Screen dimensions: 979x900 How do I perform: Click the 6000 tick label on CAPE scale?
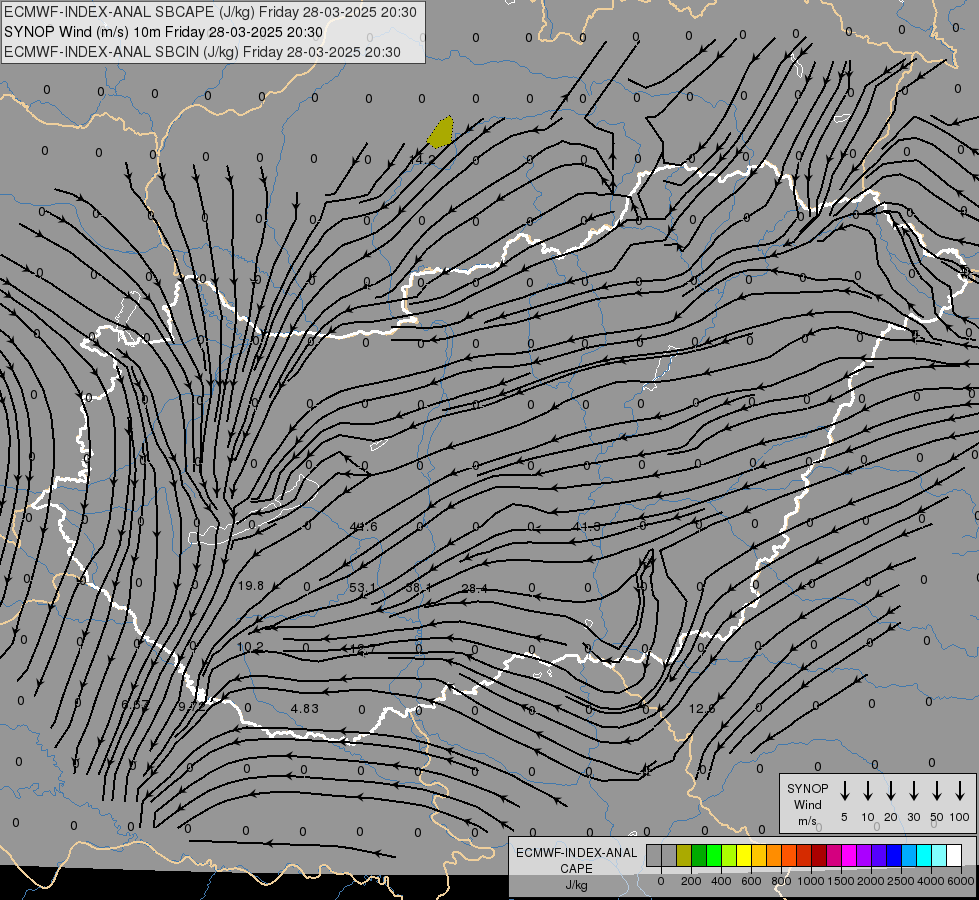[961, 881]
